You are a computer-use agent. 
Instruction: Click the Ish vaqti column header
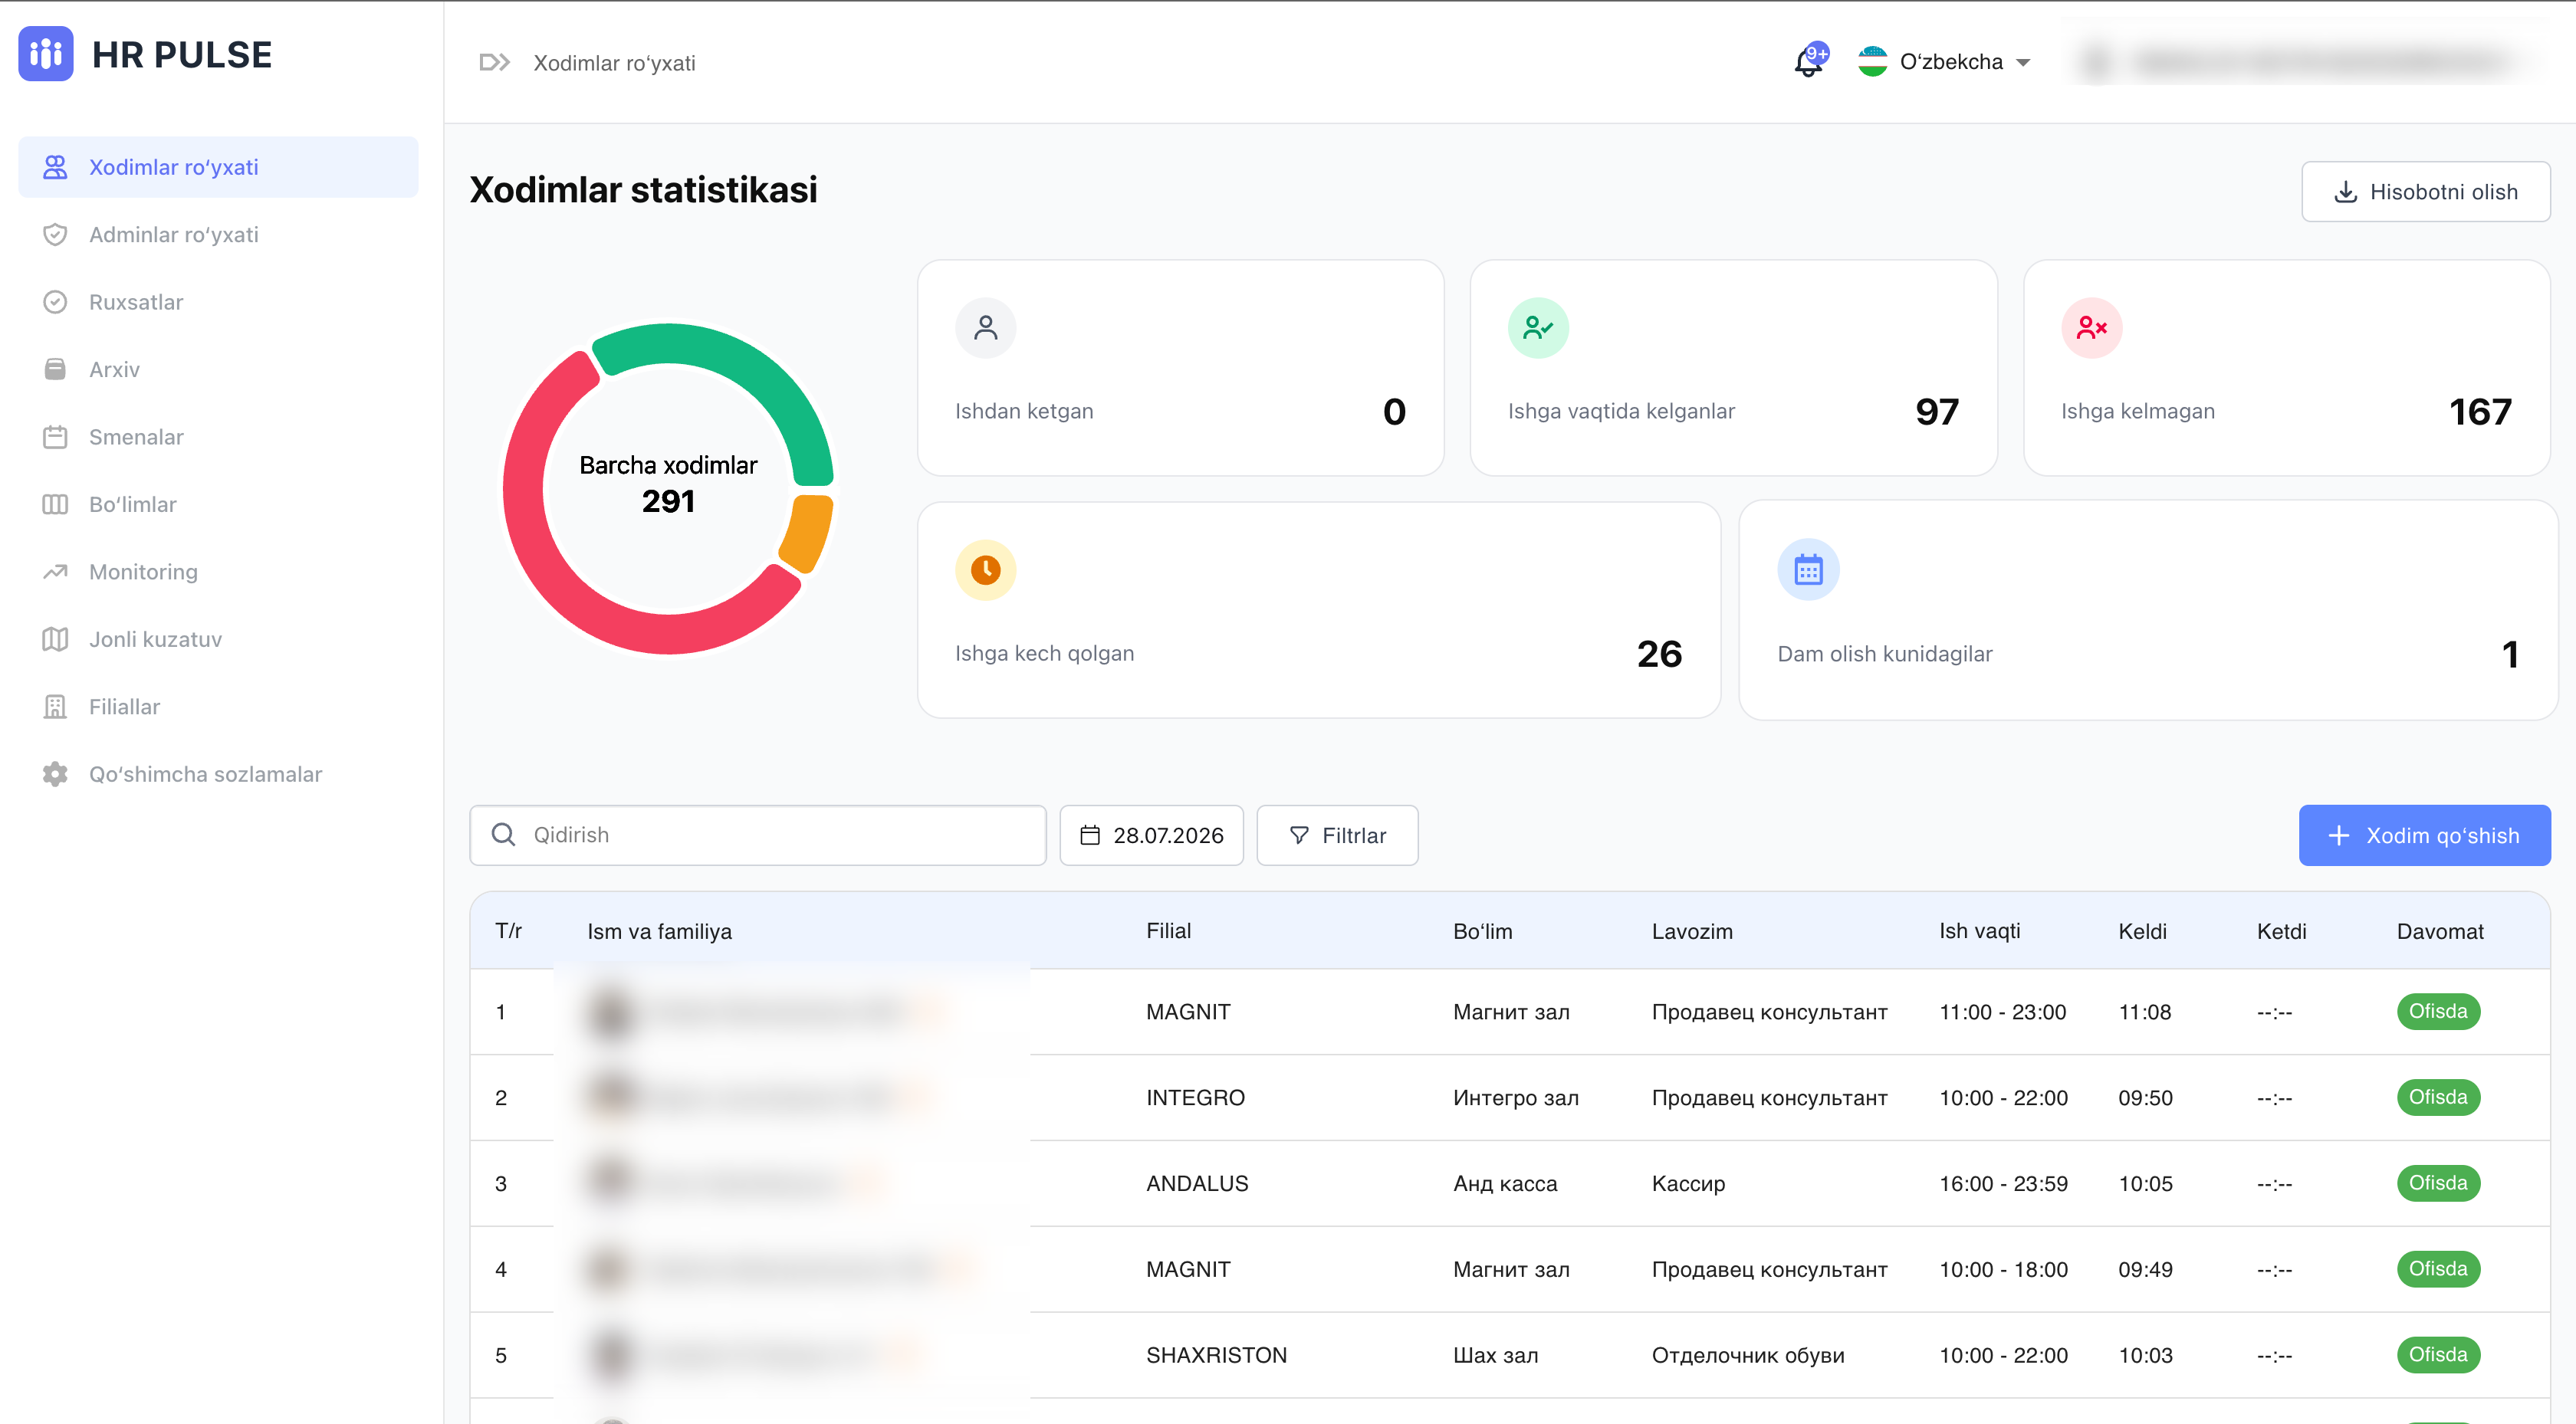(1979, 931)
